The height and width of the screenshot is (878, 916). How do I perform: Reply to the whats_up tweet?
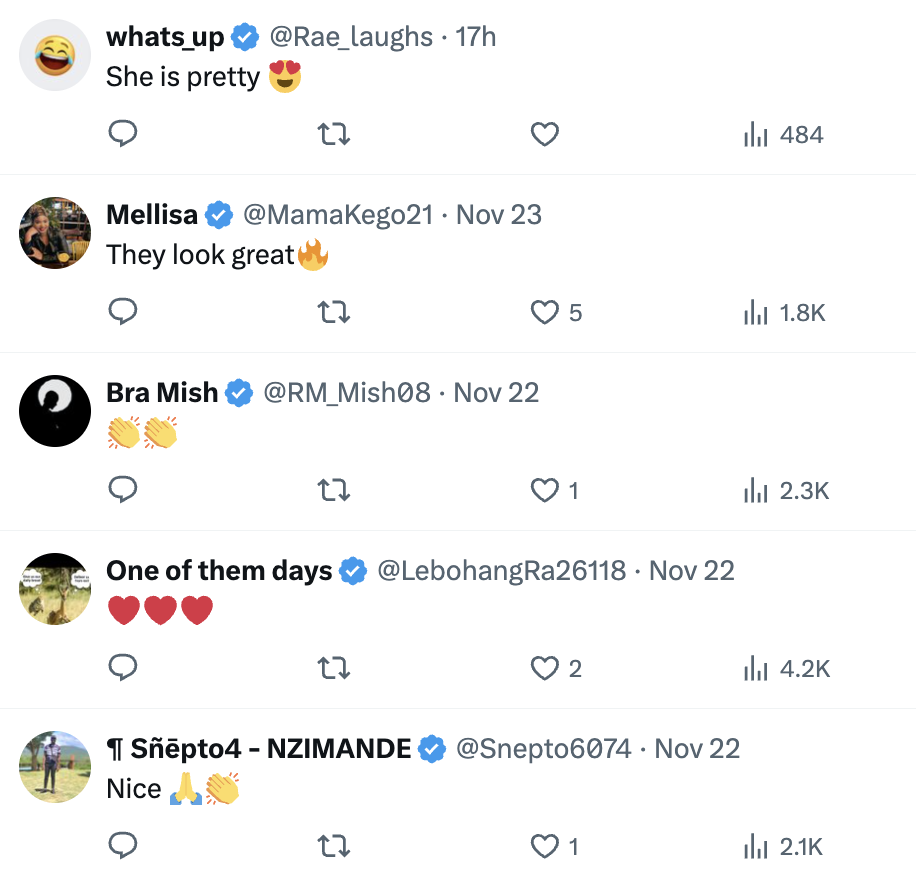click(122, 134)
